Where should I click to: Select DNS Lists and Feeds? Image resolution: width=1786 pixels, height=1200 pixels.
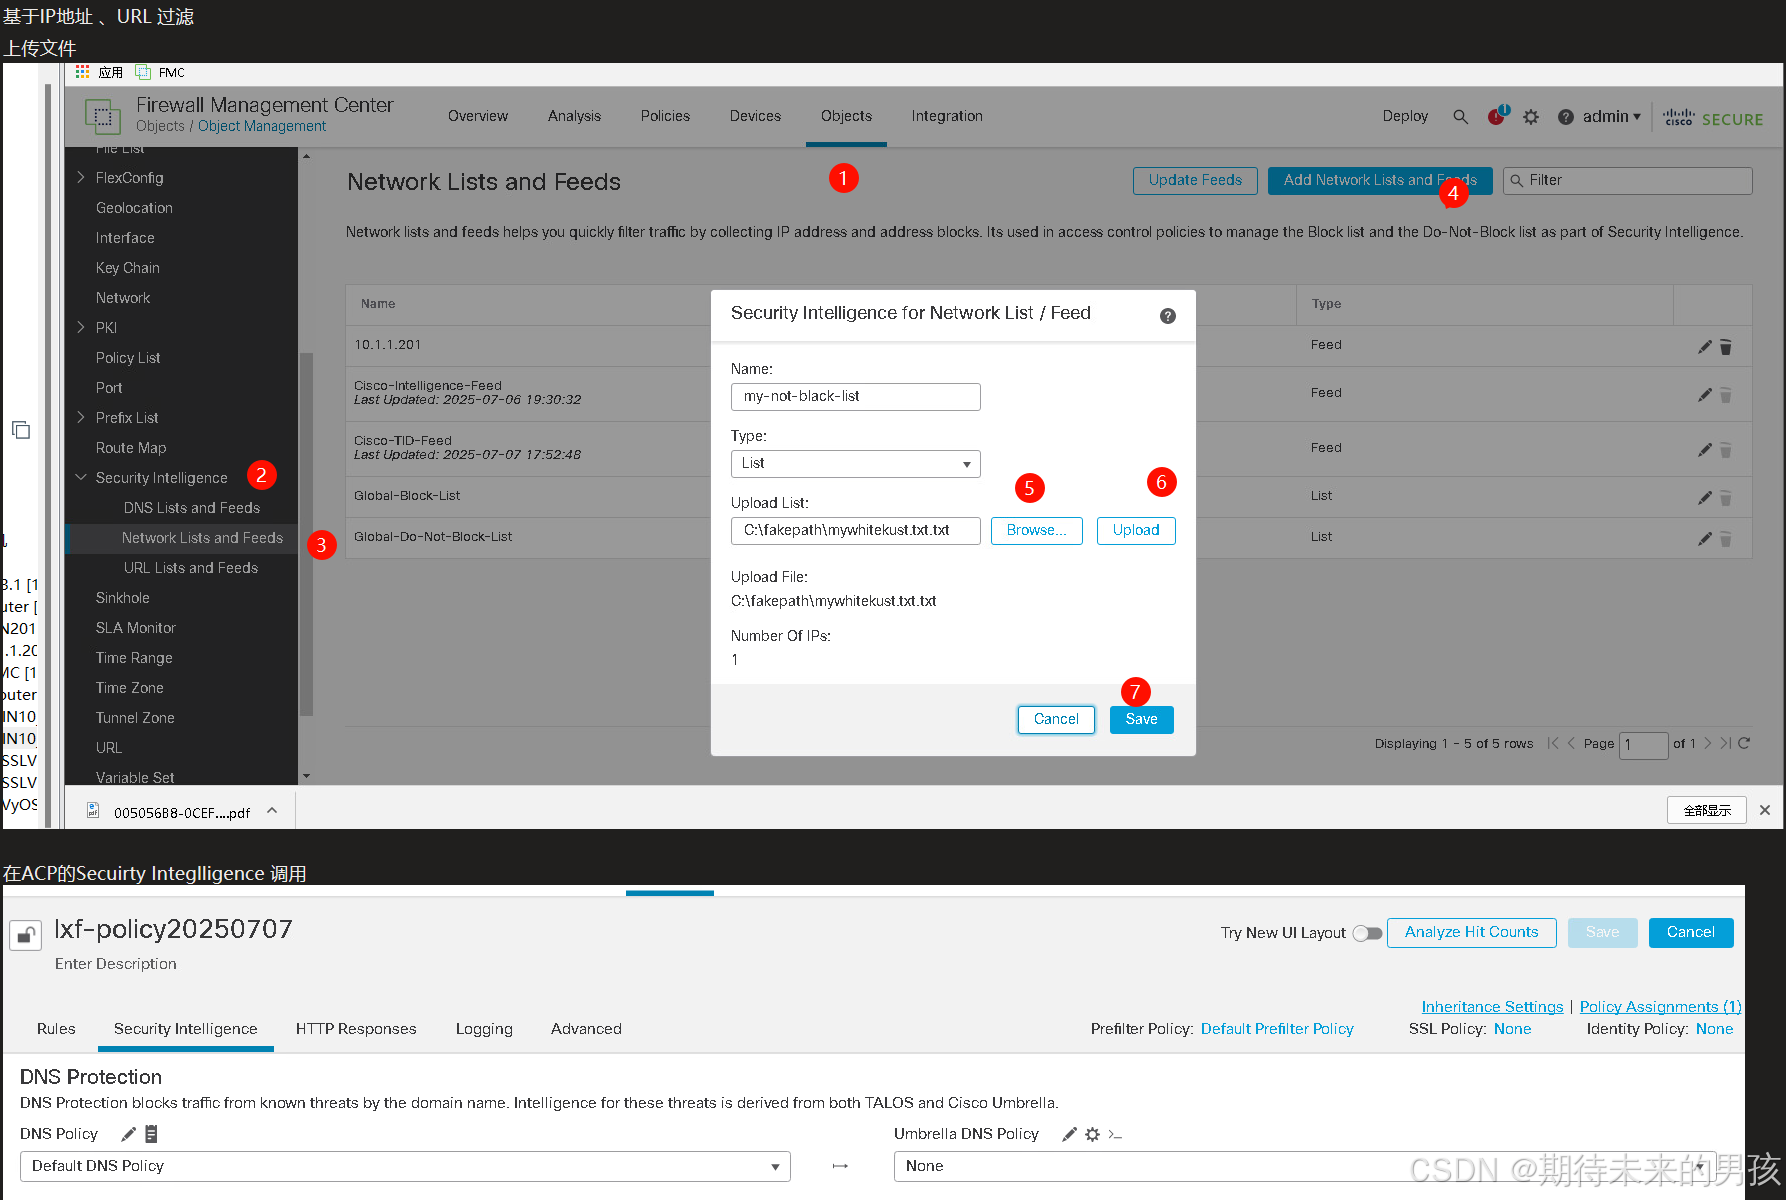click(191, 508)
